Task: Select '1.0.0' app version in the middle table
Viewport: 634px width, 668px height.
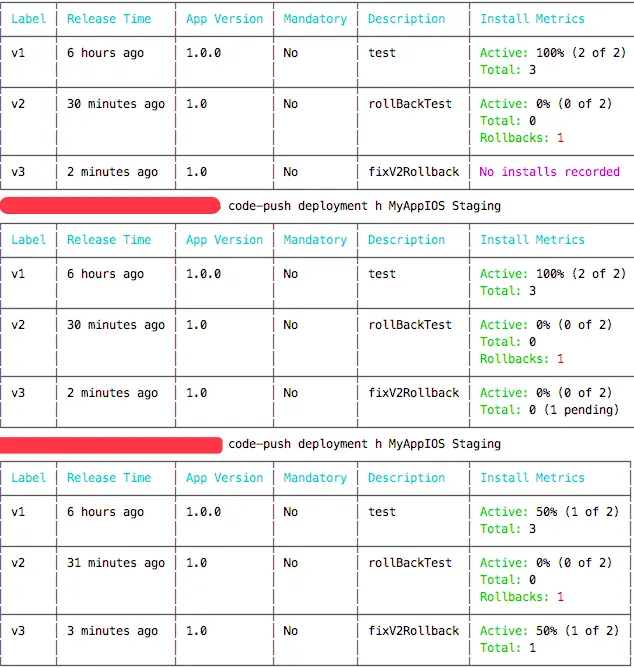Action: point(204,274)
